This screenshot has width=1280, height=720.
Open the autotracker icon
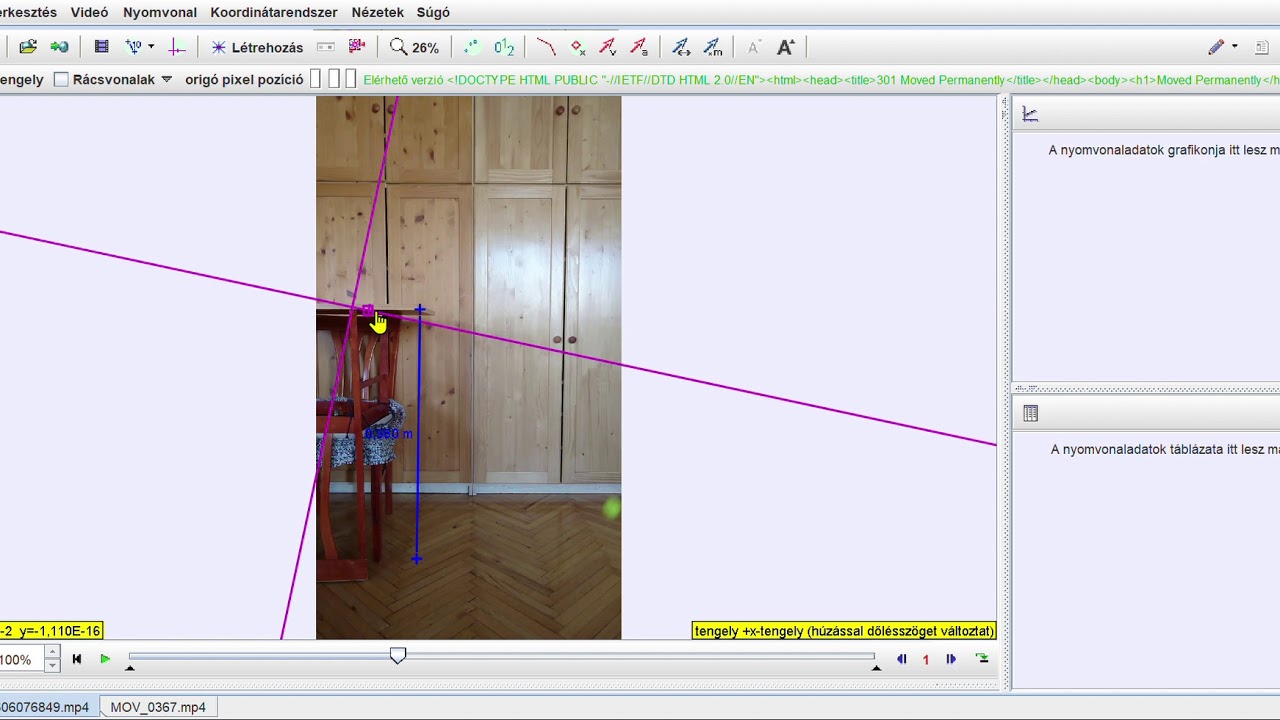[357, 47]
